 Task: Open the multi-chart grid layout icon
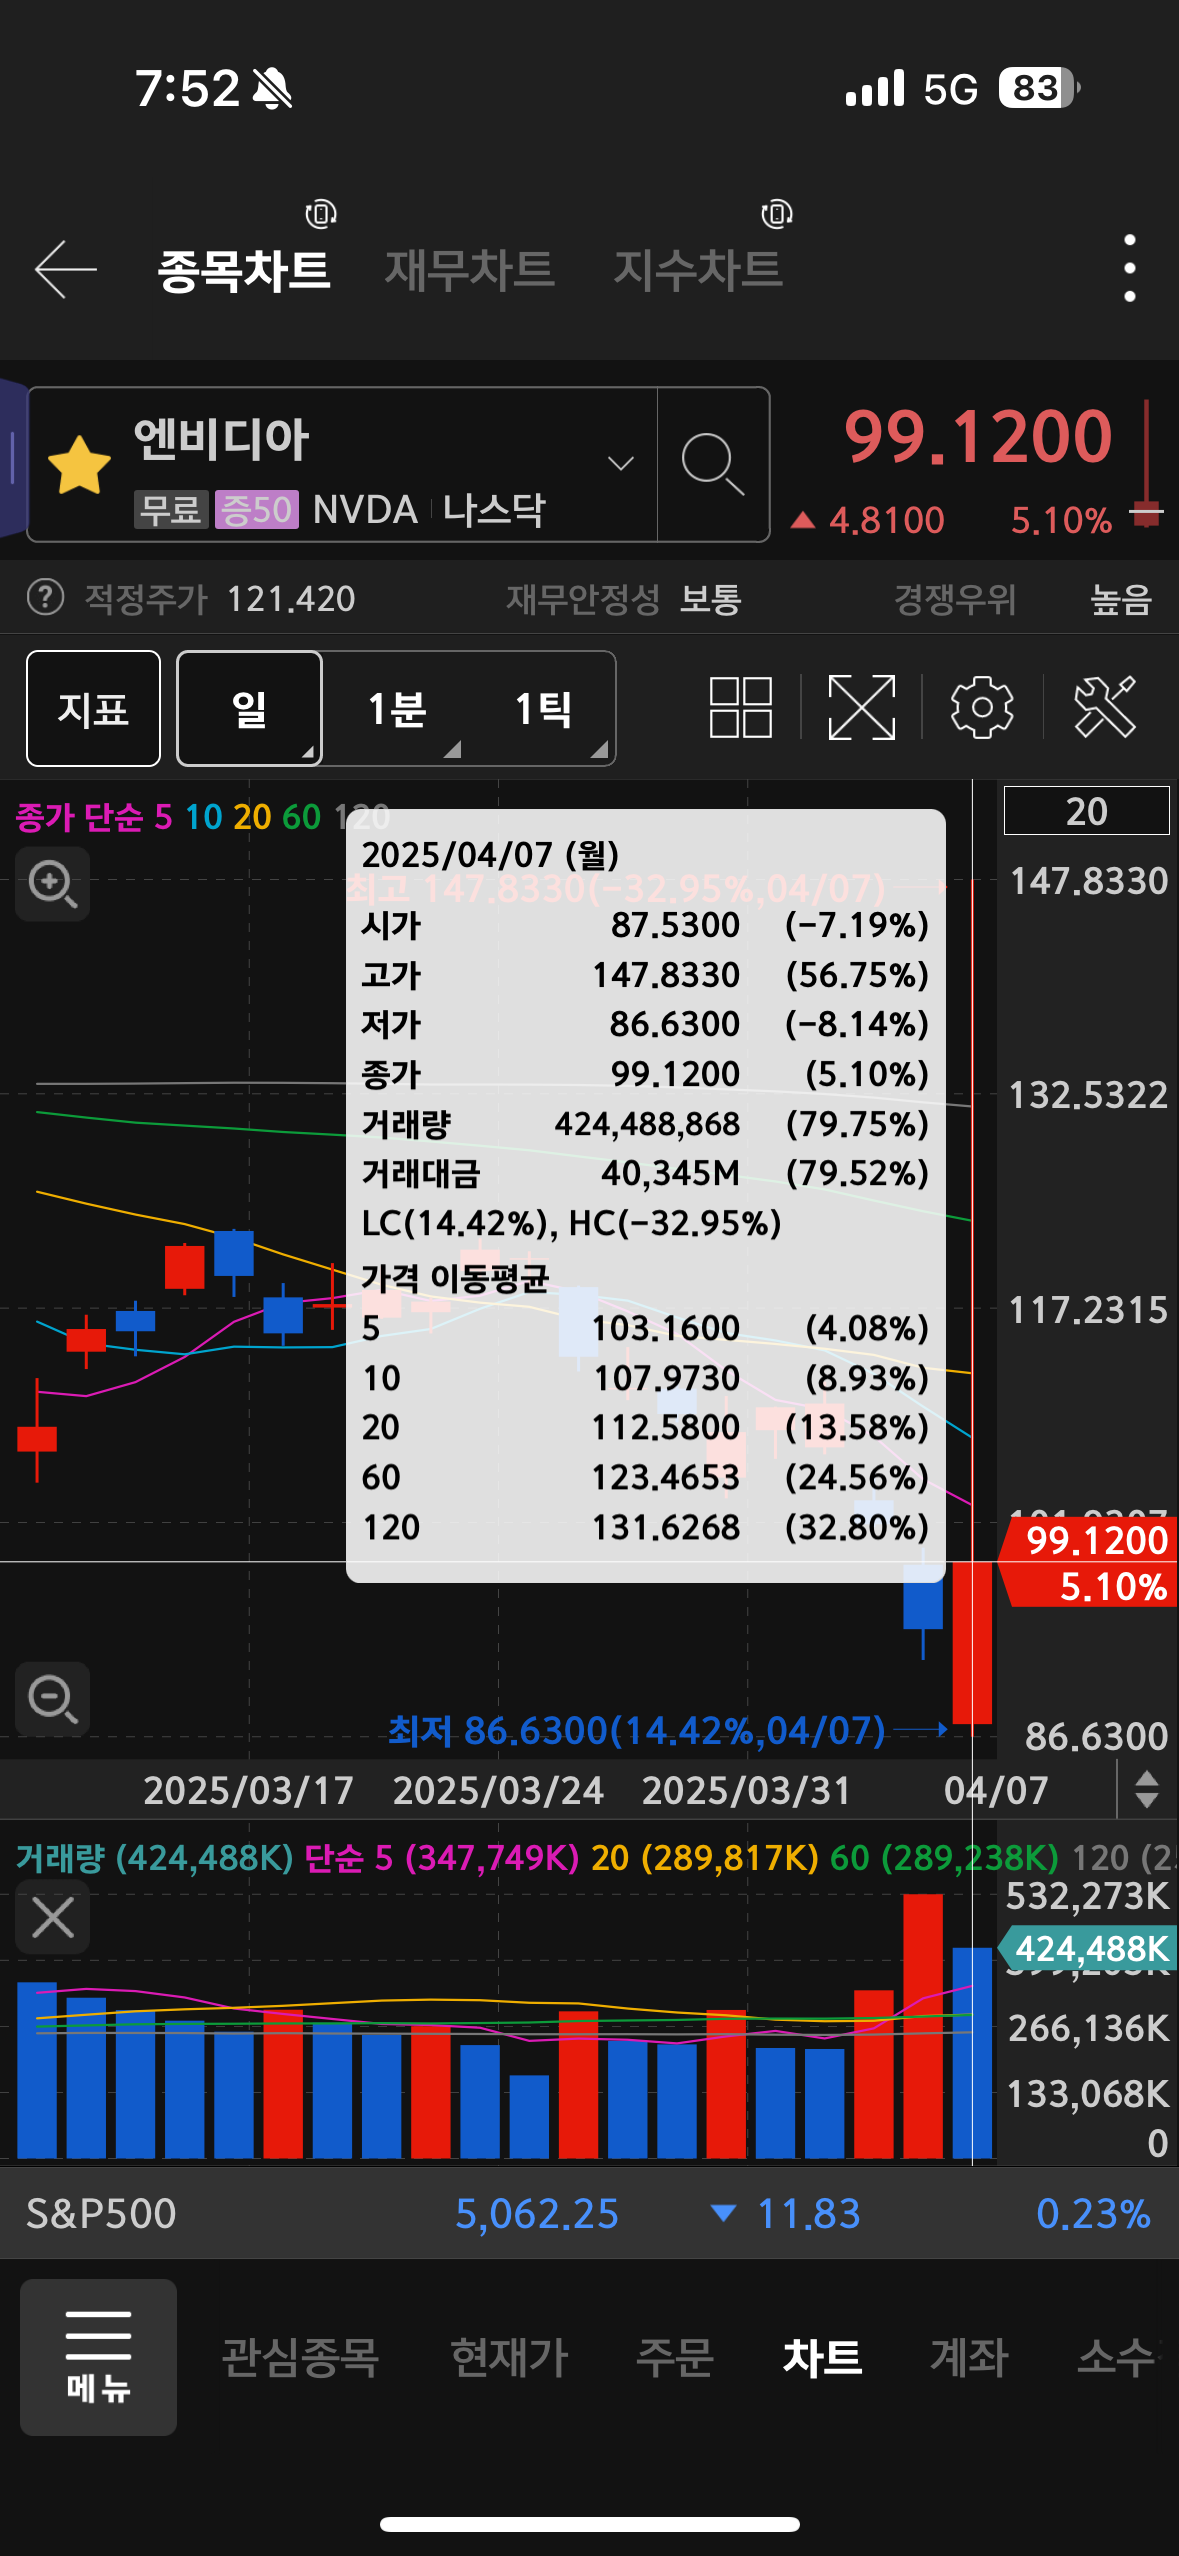[741, 707]
